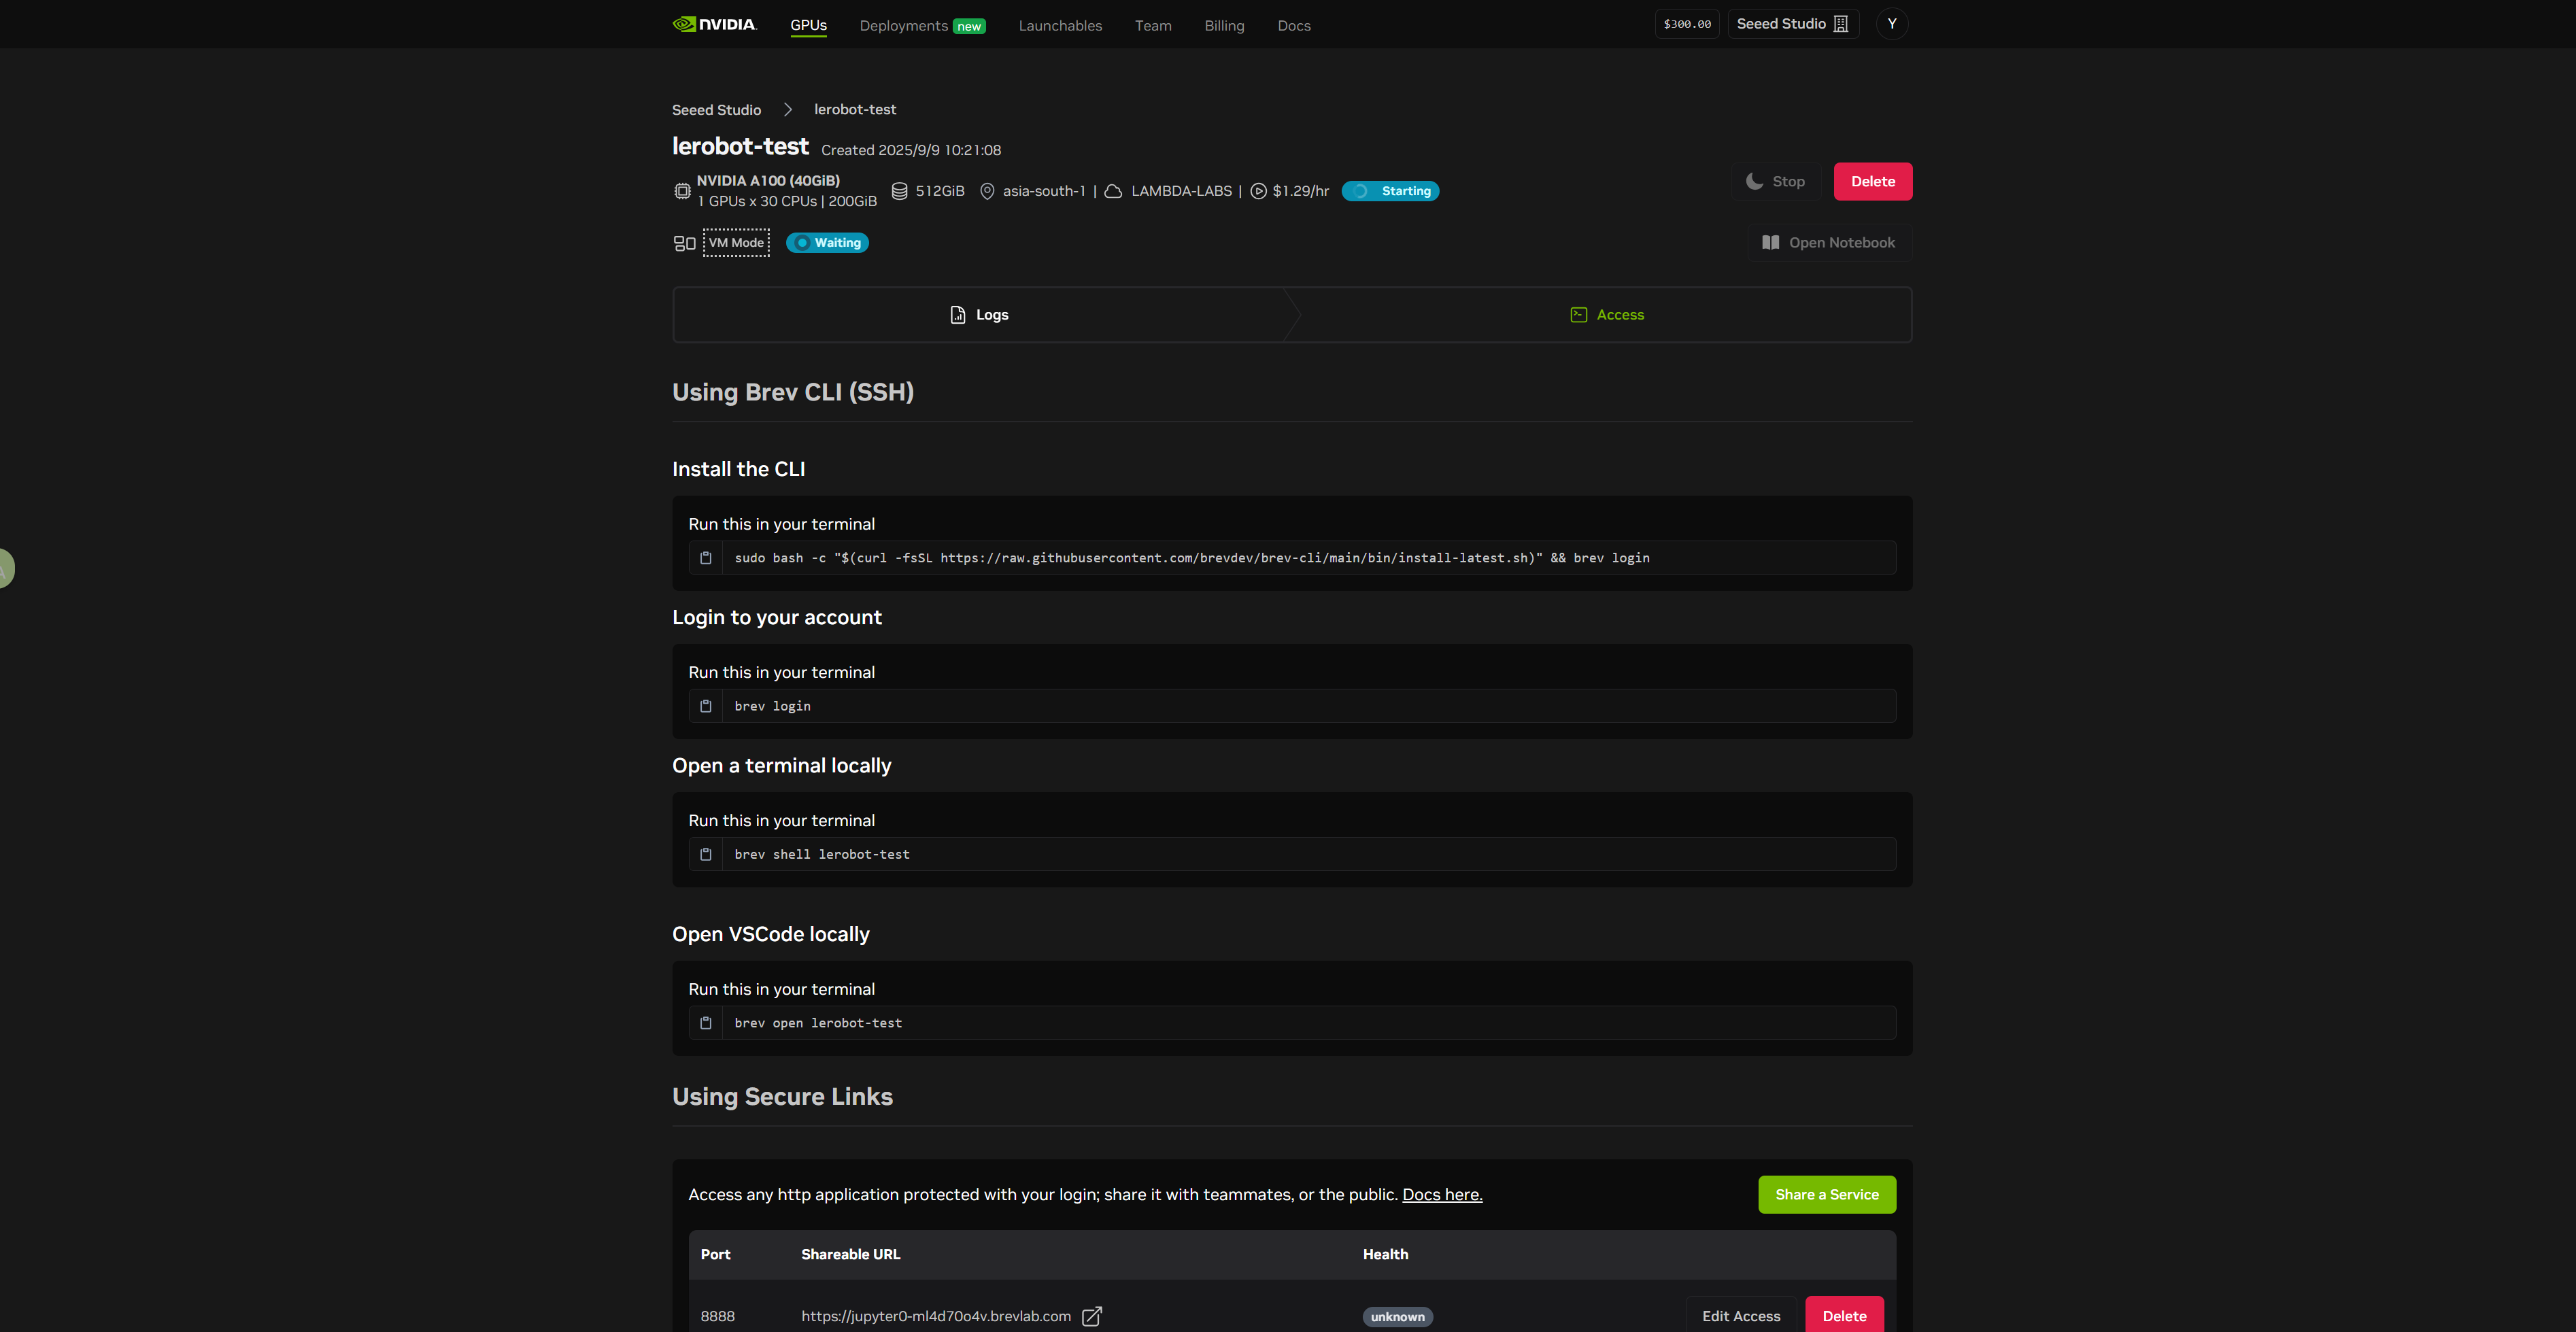Click the Seeed Studio breadcrumb link
Image resolution: width=2576 pixels, height=1332 pixels.
point(716,110)
